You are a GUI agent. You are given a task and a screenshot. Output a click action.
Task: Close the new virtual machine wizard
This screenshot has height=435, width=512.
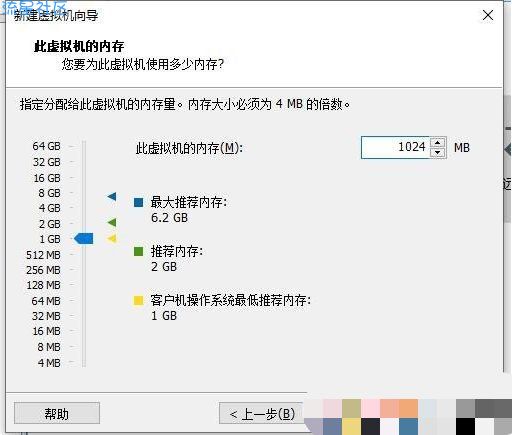(488, 15)
